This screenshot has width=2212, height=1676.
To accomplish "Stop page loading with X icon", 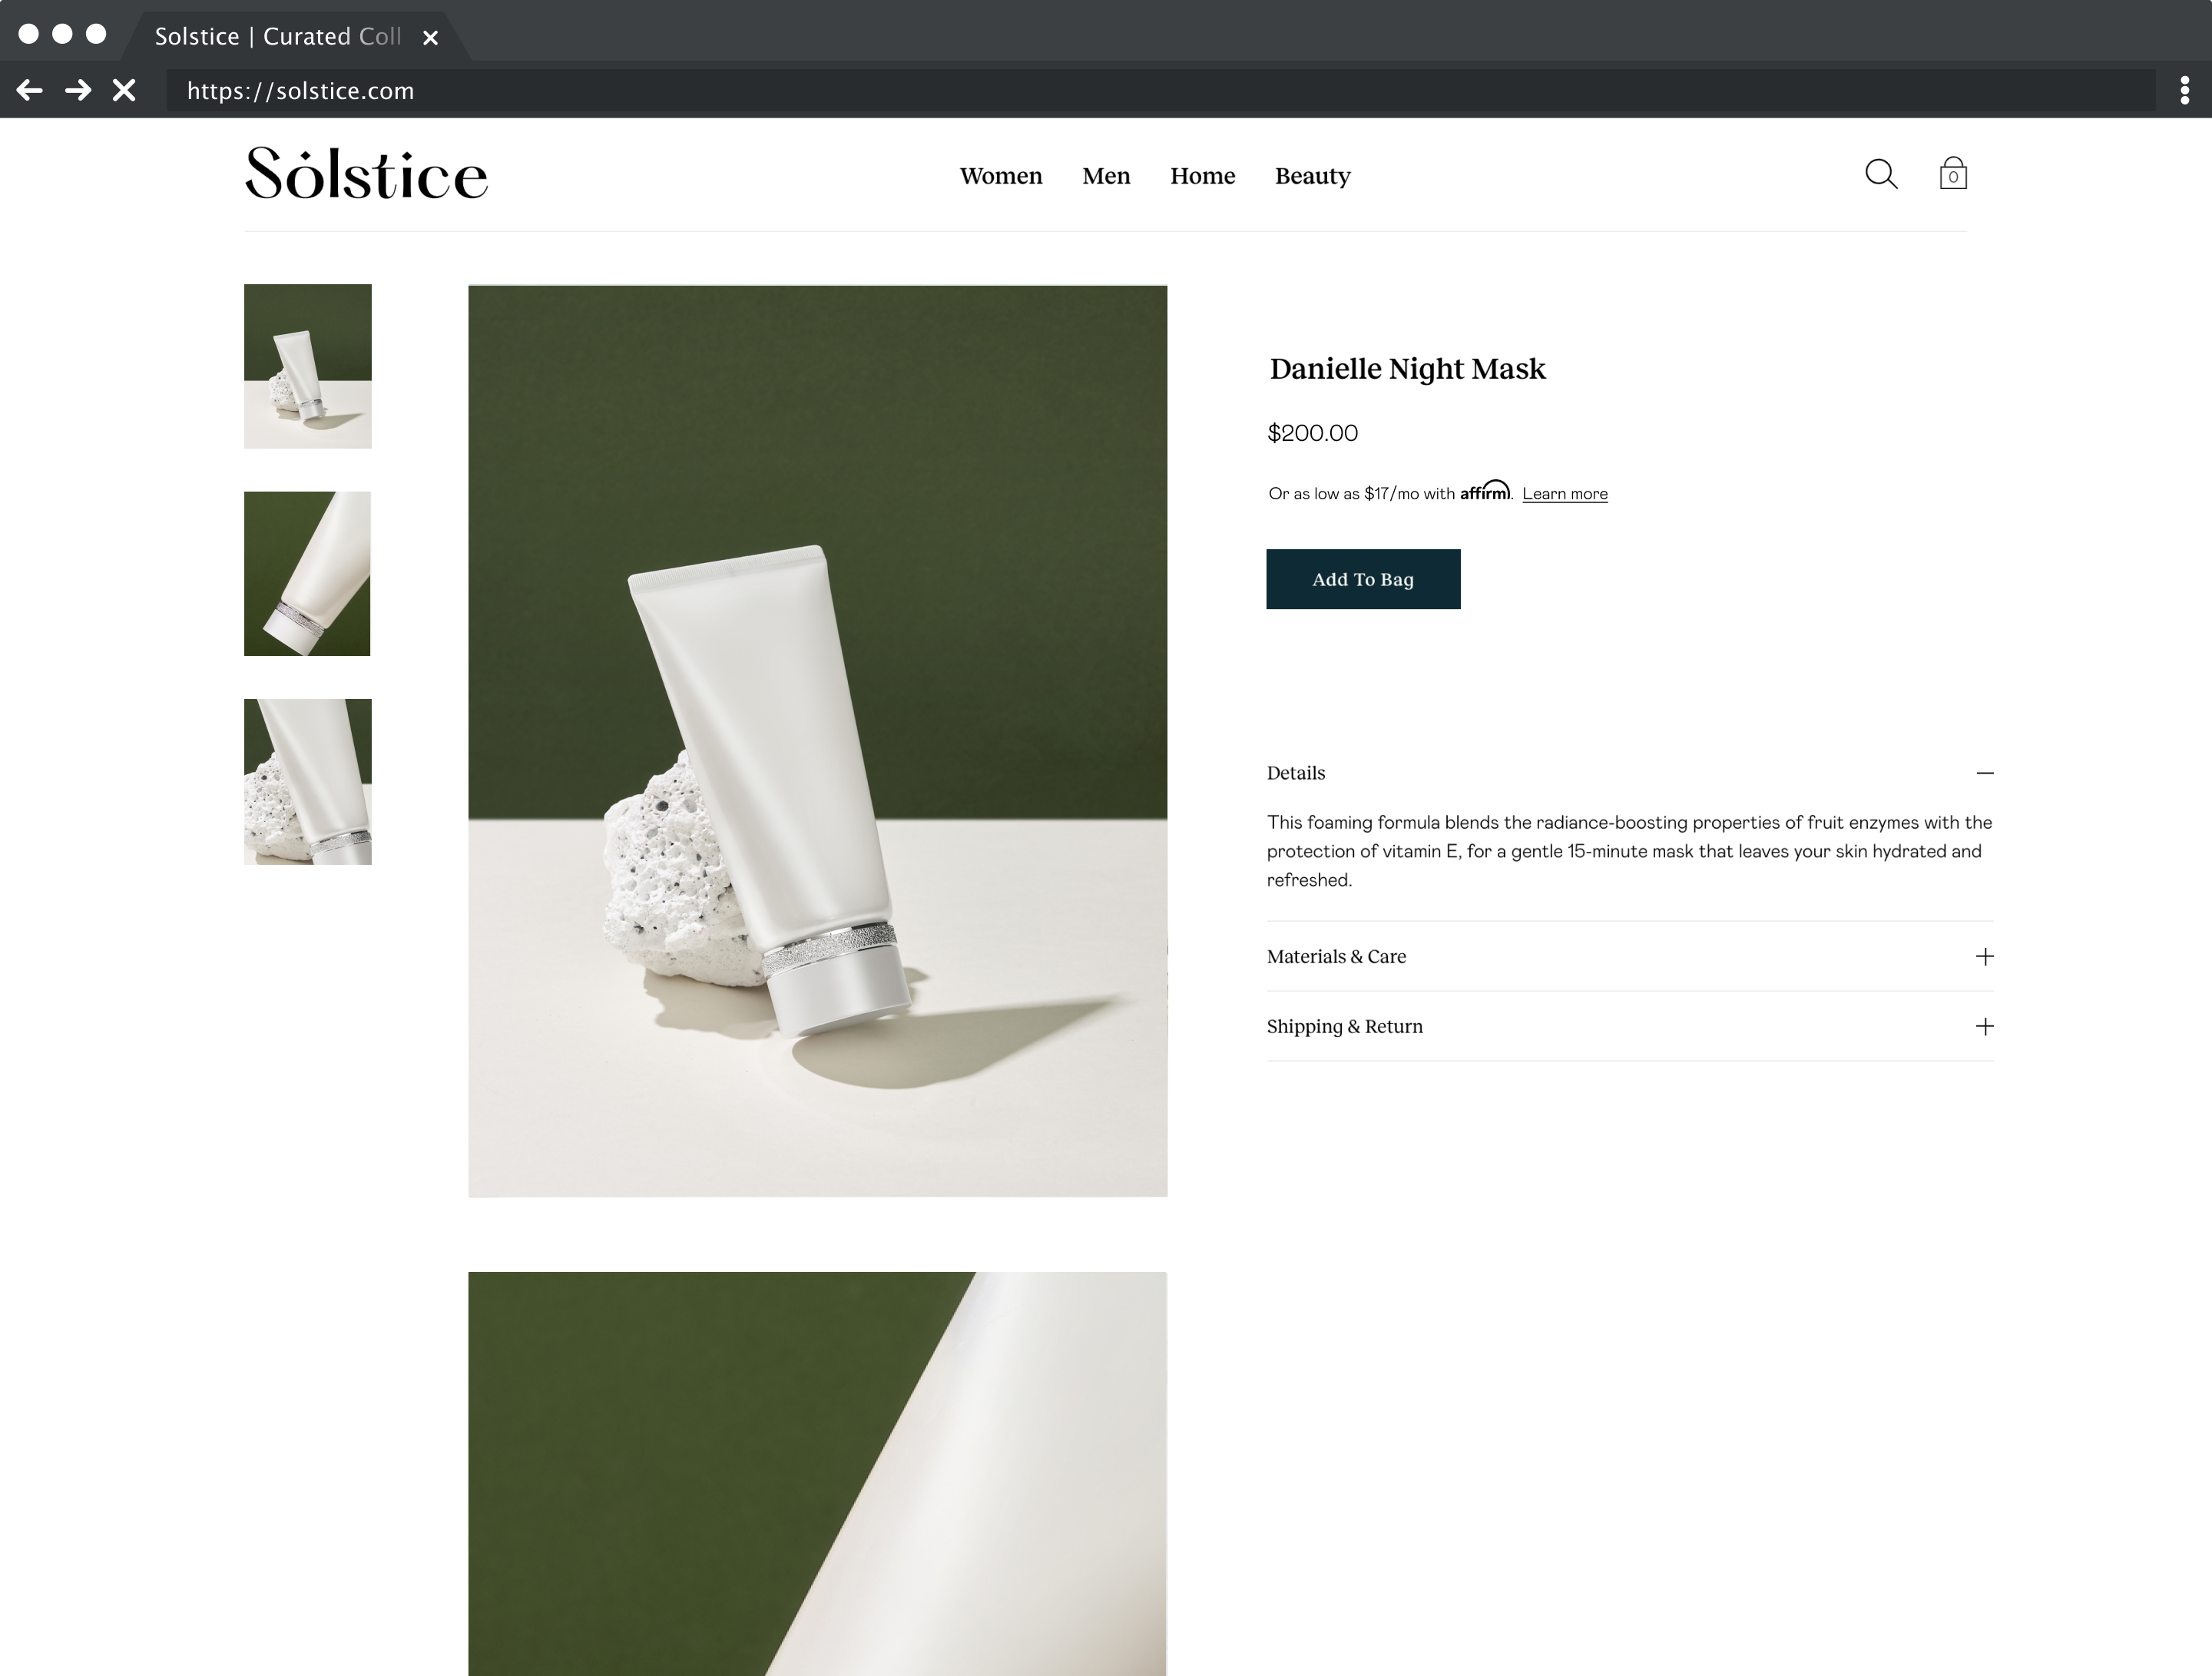I will pos(124,91).
